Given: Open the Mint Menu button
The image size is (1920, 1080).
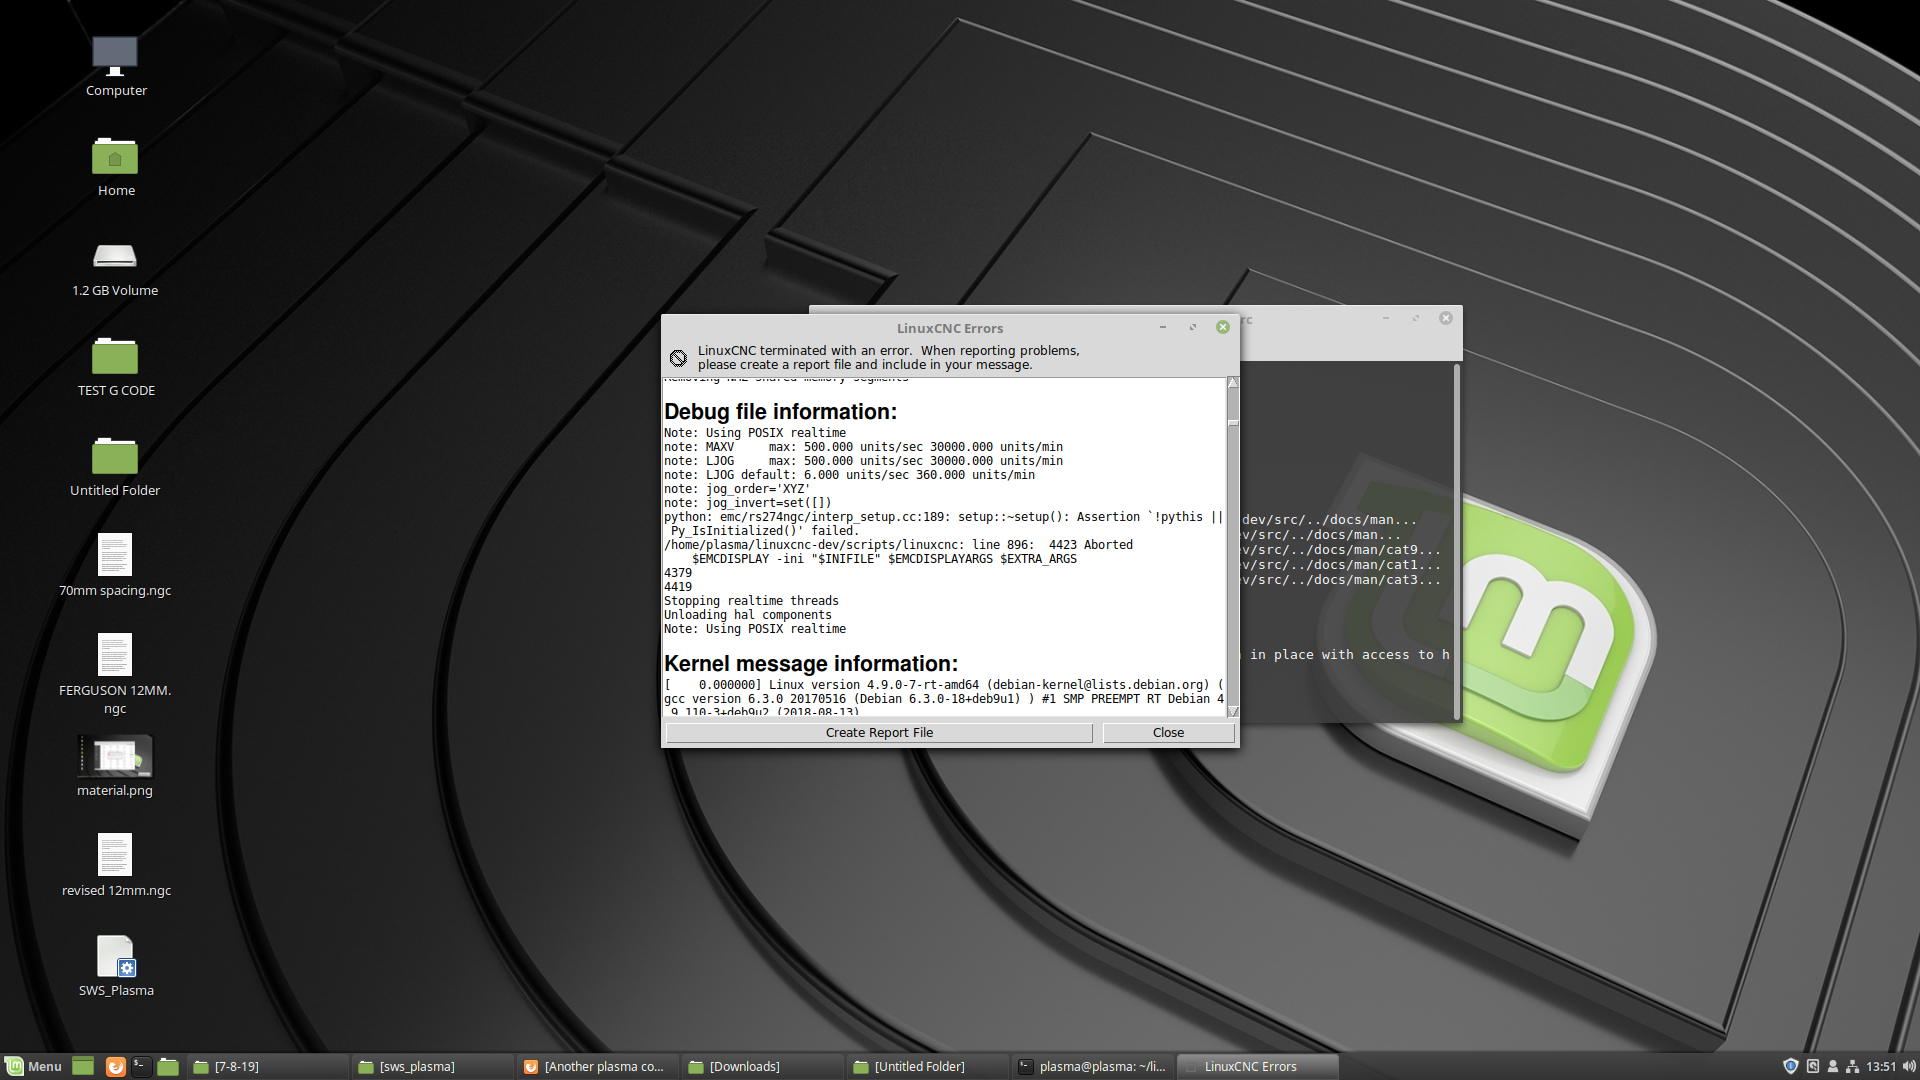Looking at the screenshot, I should click(33, 1066).
